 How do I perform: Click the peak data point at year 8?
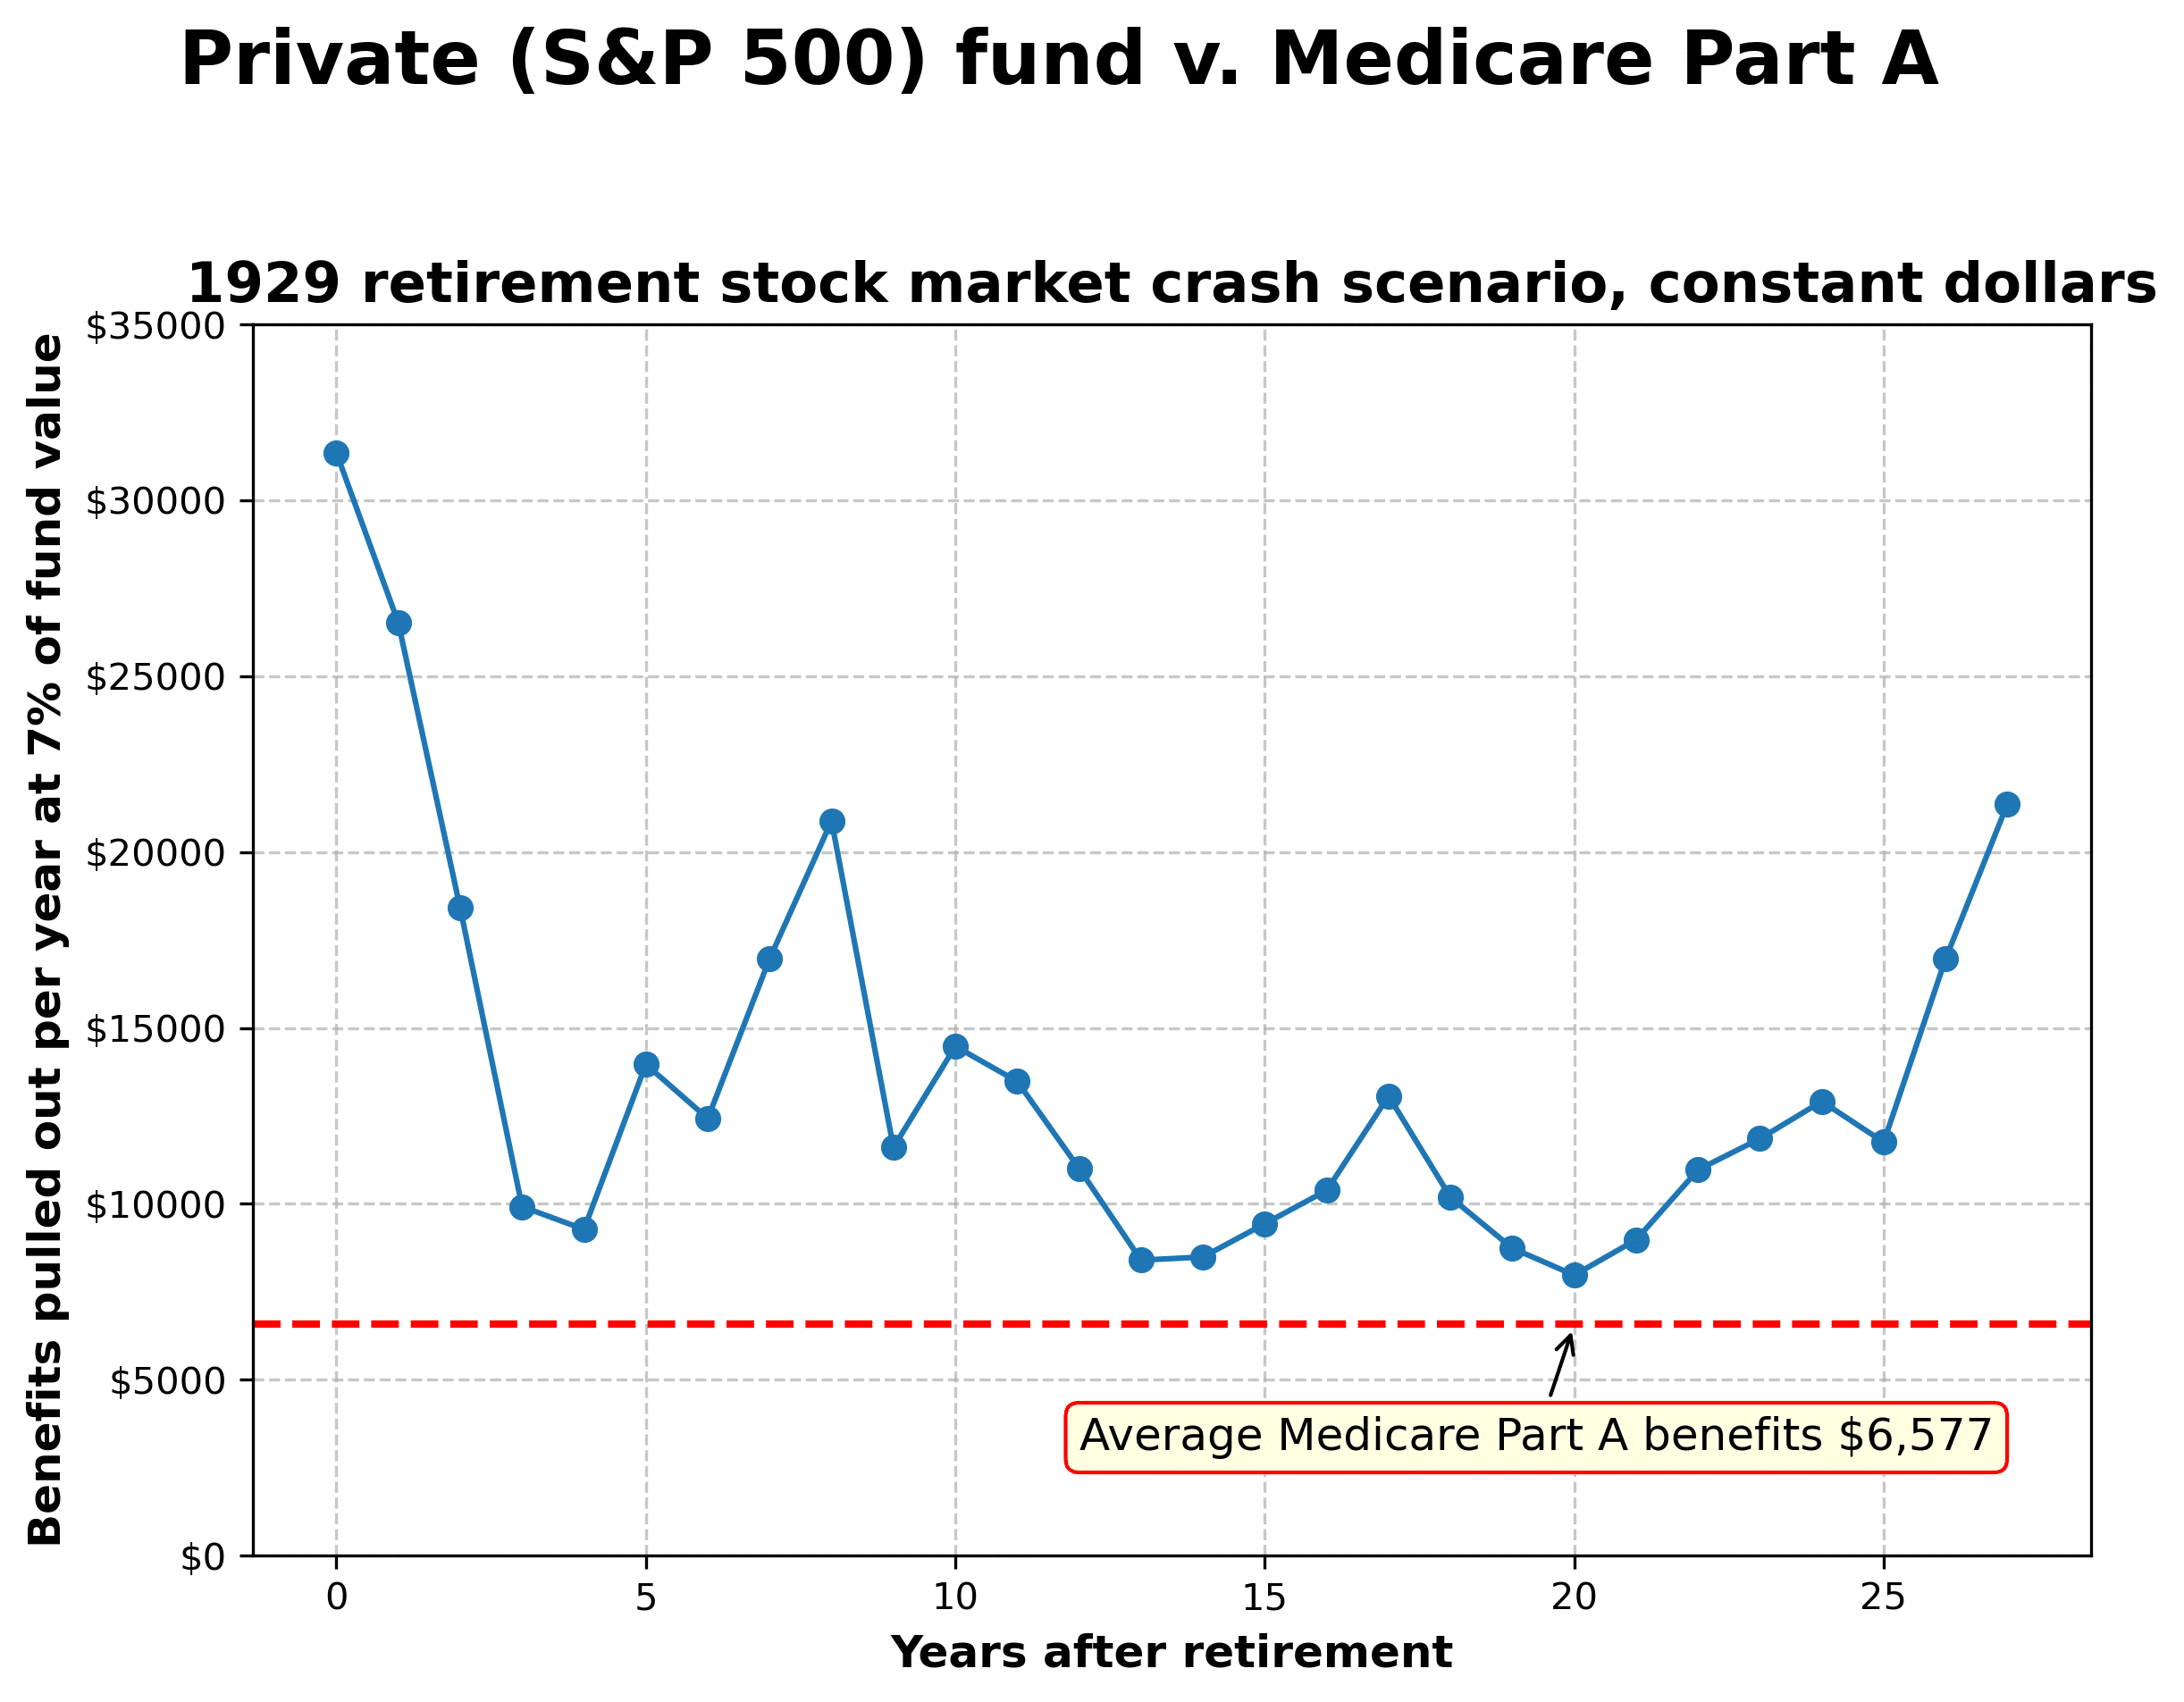tap(832, 821)
